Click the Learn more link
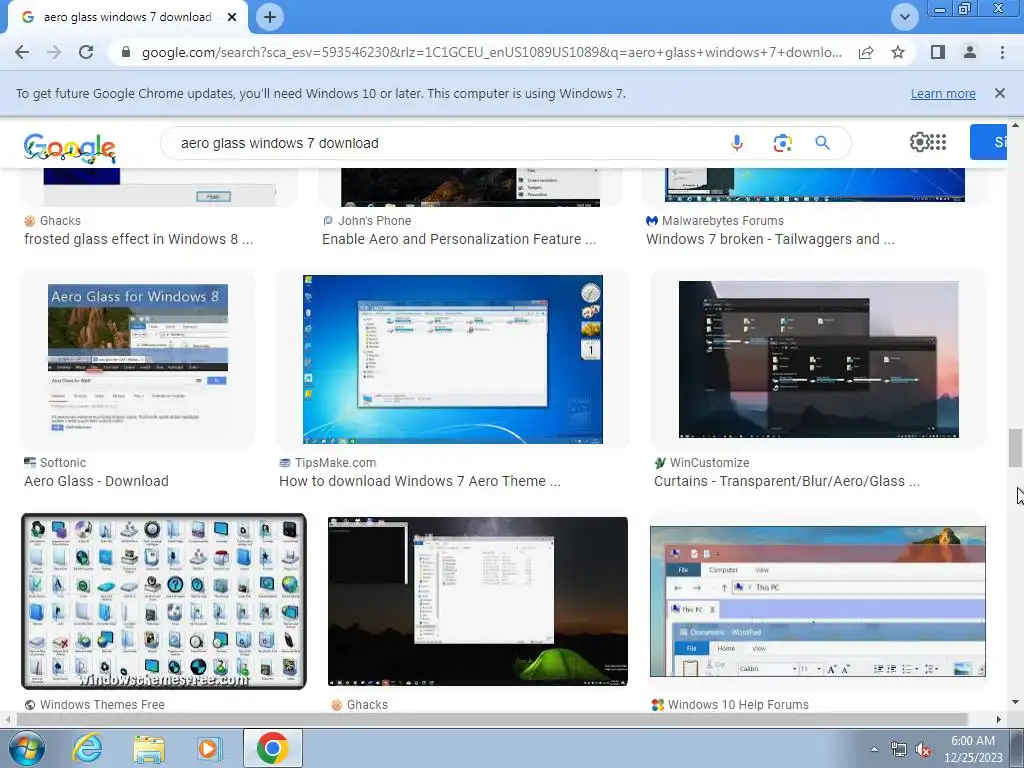 tap(942, 93)
